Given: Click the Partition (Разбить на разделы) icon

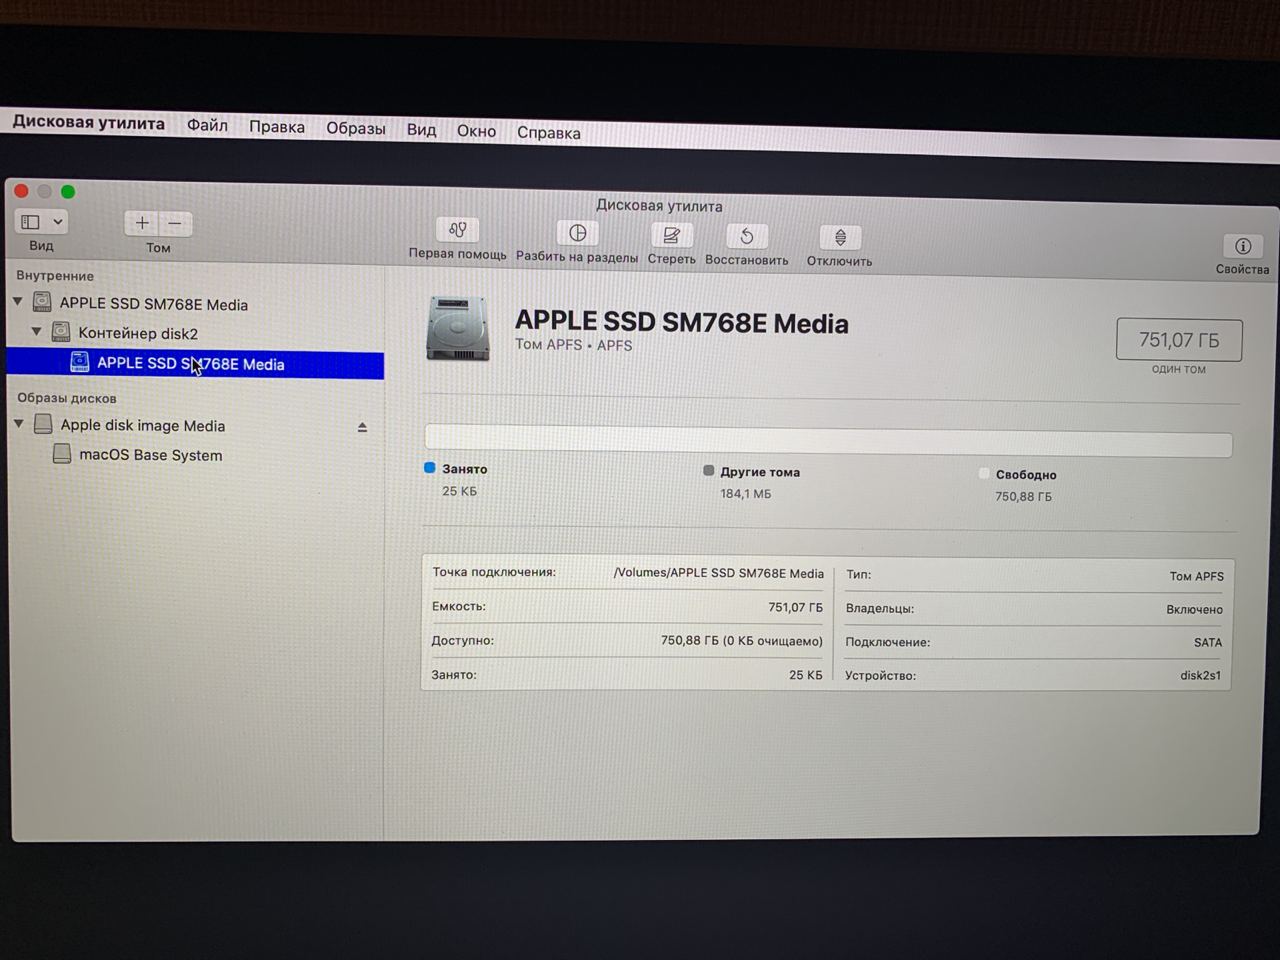Looking at the screenshot, I should click(x=577, y=233).
